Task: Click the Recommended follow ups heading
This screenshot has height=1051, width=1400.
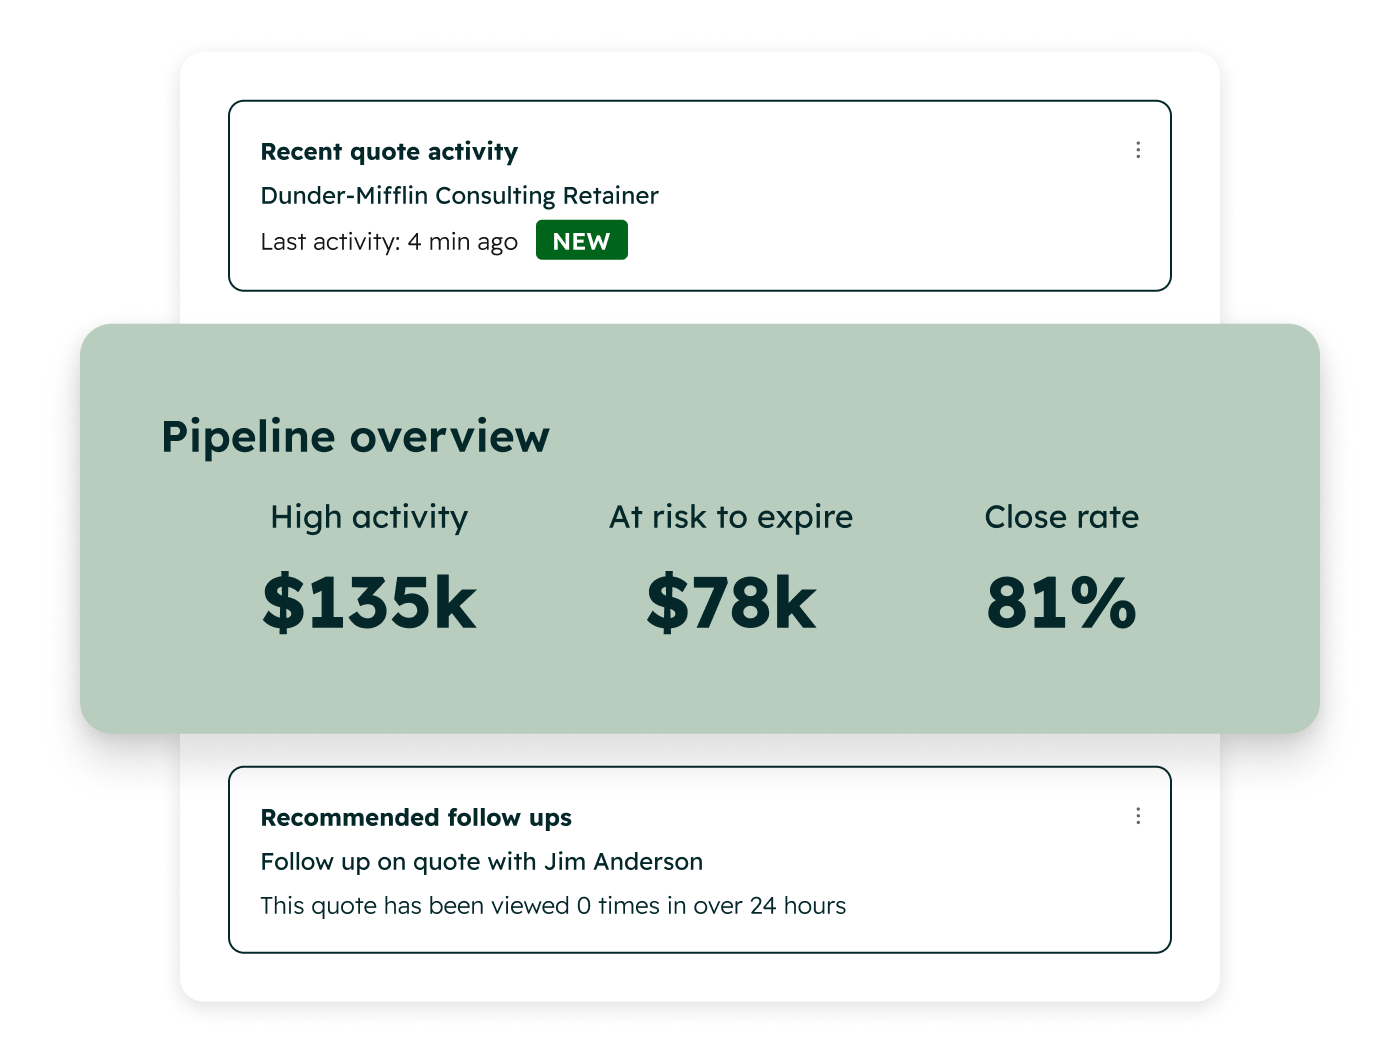Action: point(416,818)
